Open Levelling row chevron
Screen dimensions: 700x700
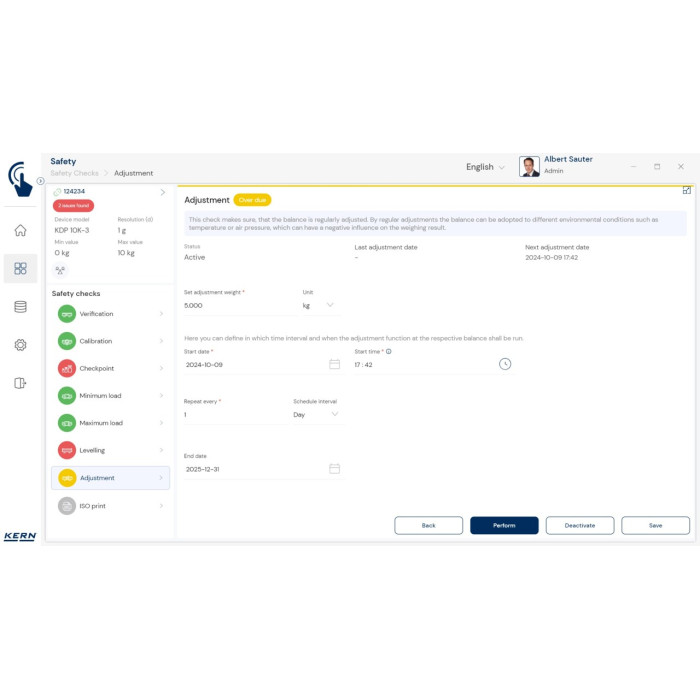pyautogui.click(x=161, y=450)
